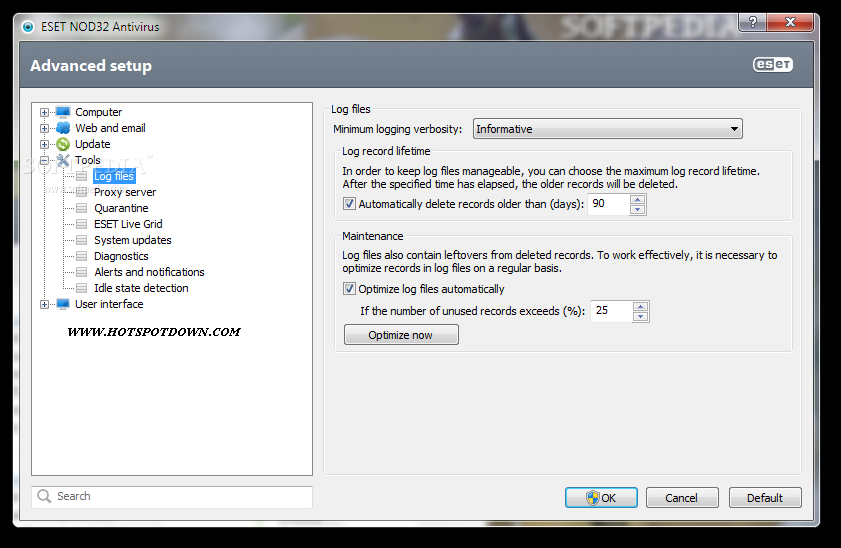This screenshot has height=548, width=841.
Task: Expand the Computer tree node
Action: pos(45,113)
